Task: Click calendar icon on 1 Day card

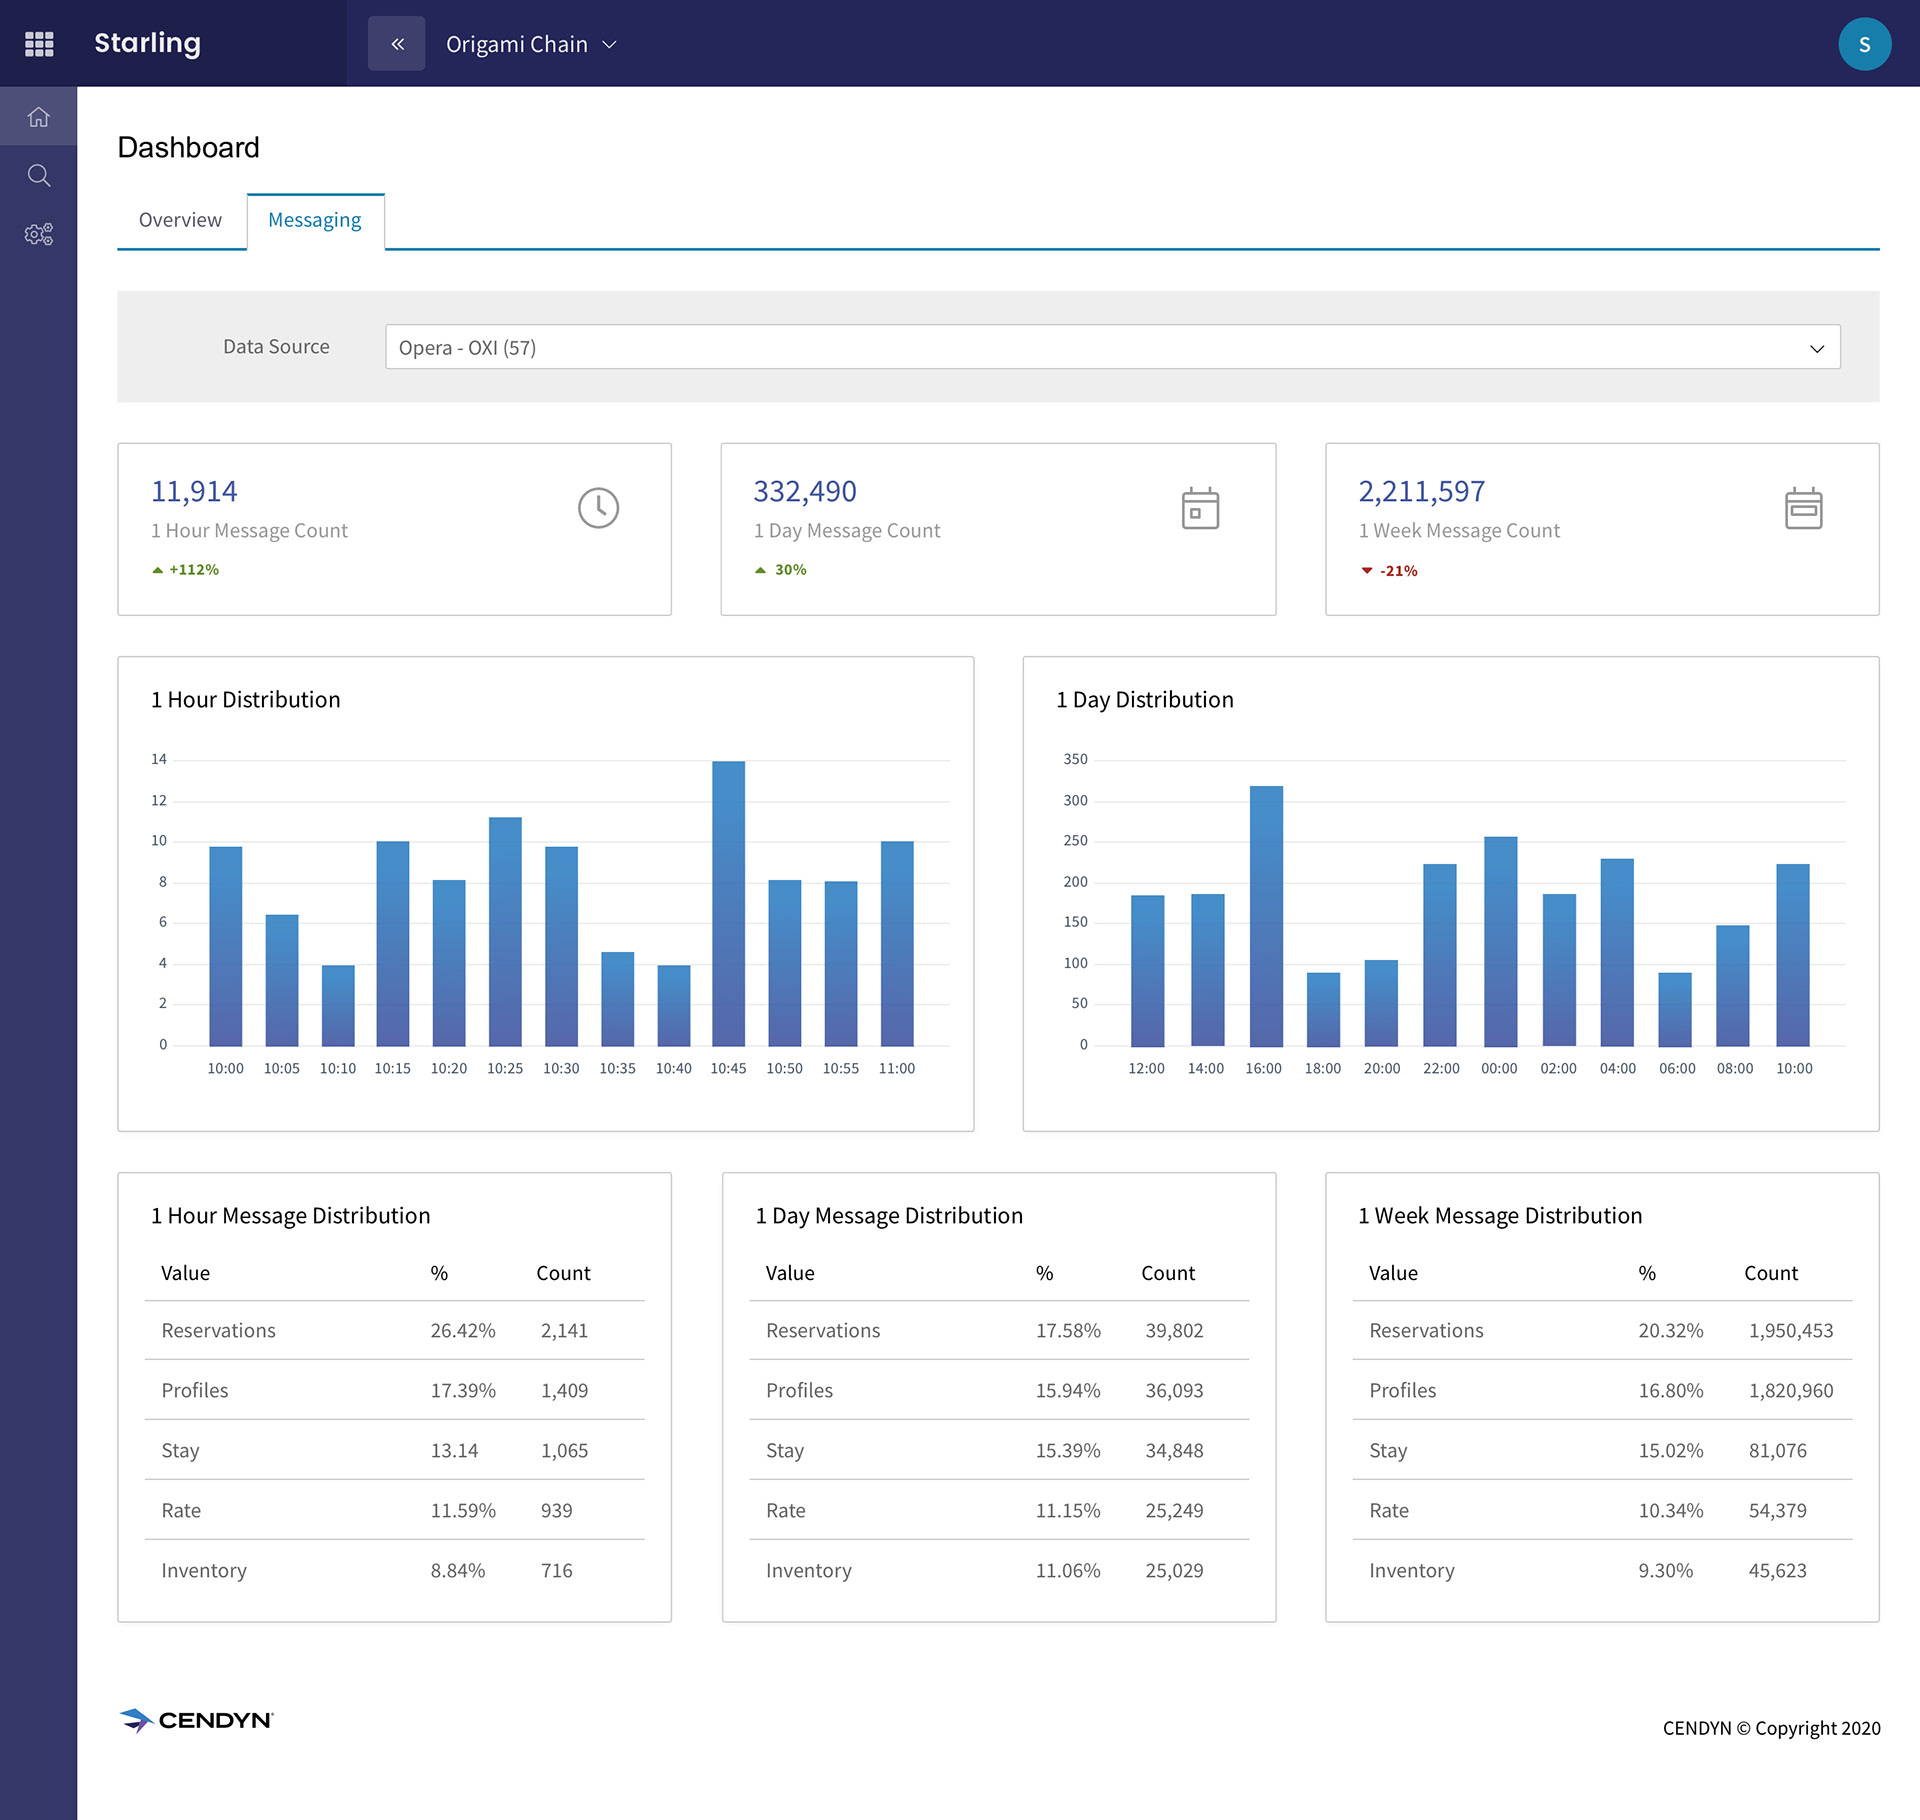Action: click(1200, 508)
